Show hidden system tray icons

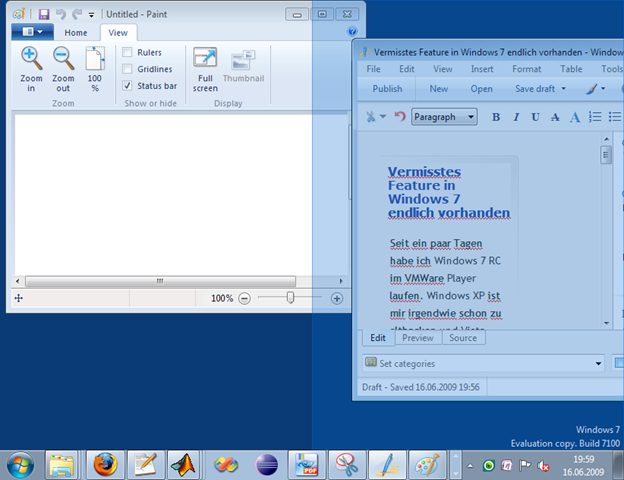(x=470, y=466)
